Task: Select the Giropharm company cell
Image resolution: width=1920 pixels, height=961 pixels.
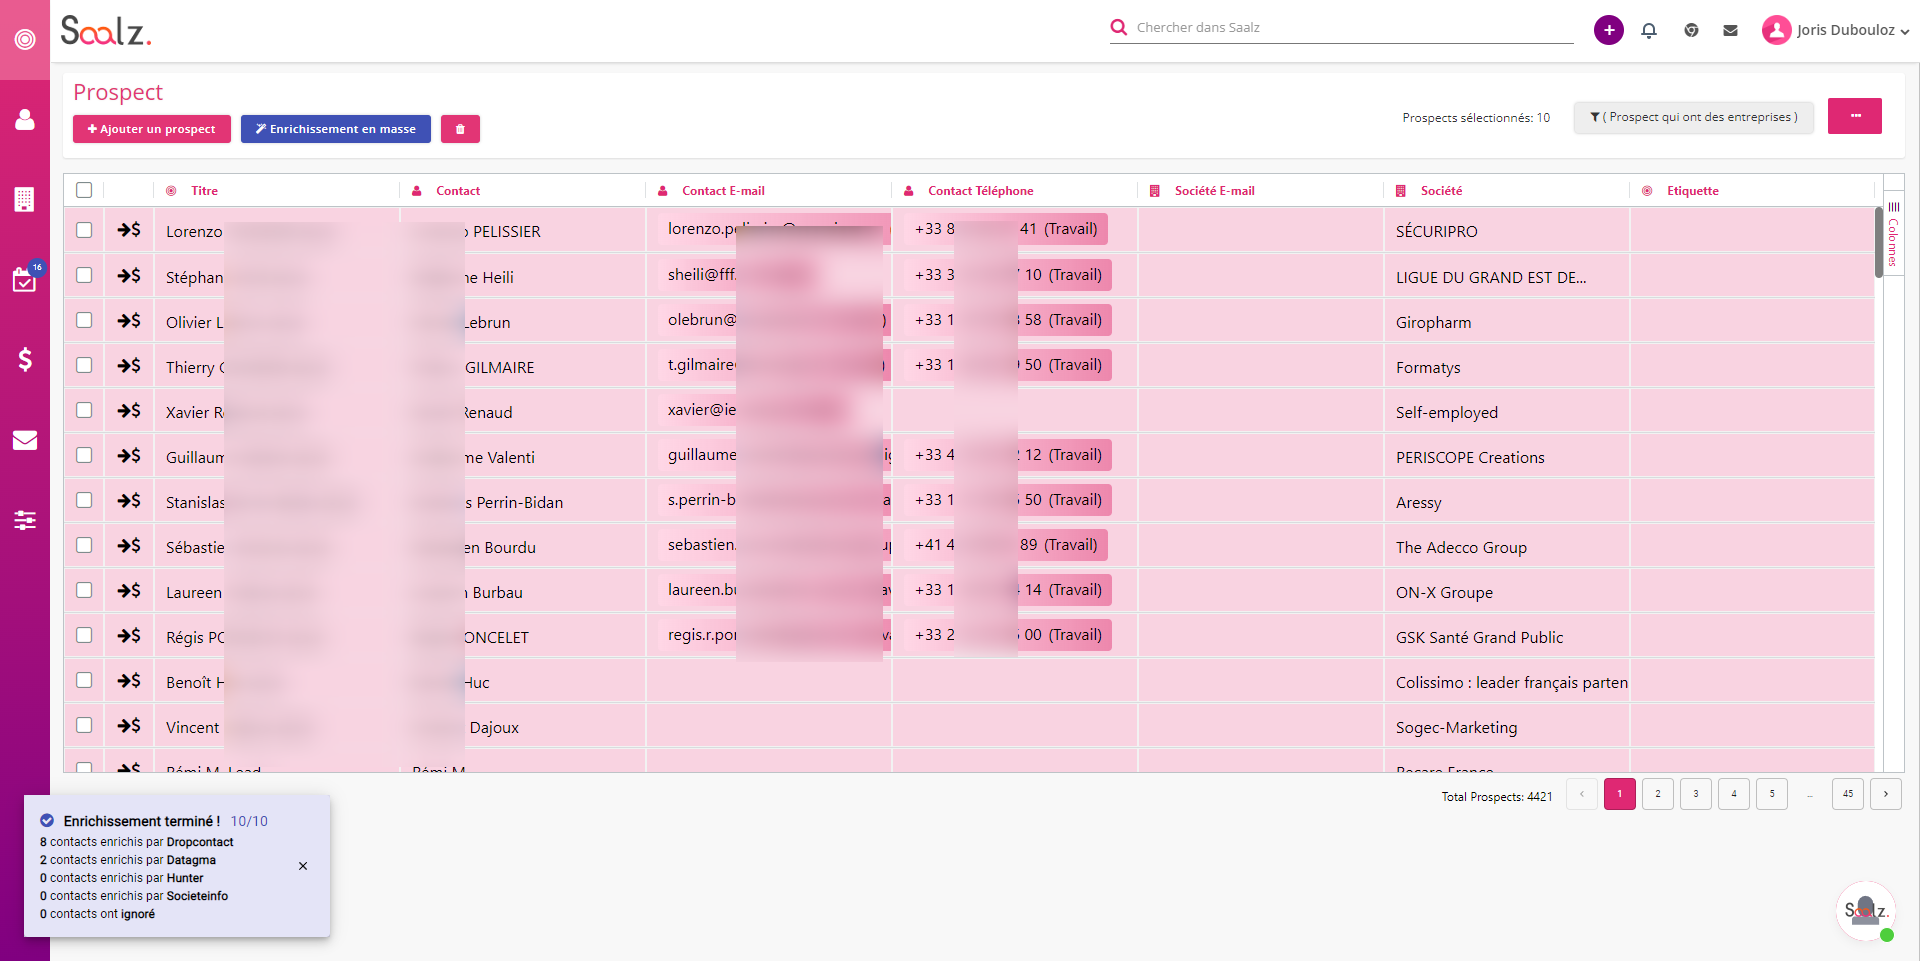Action: click(x=1507, y=322)
